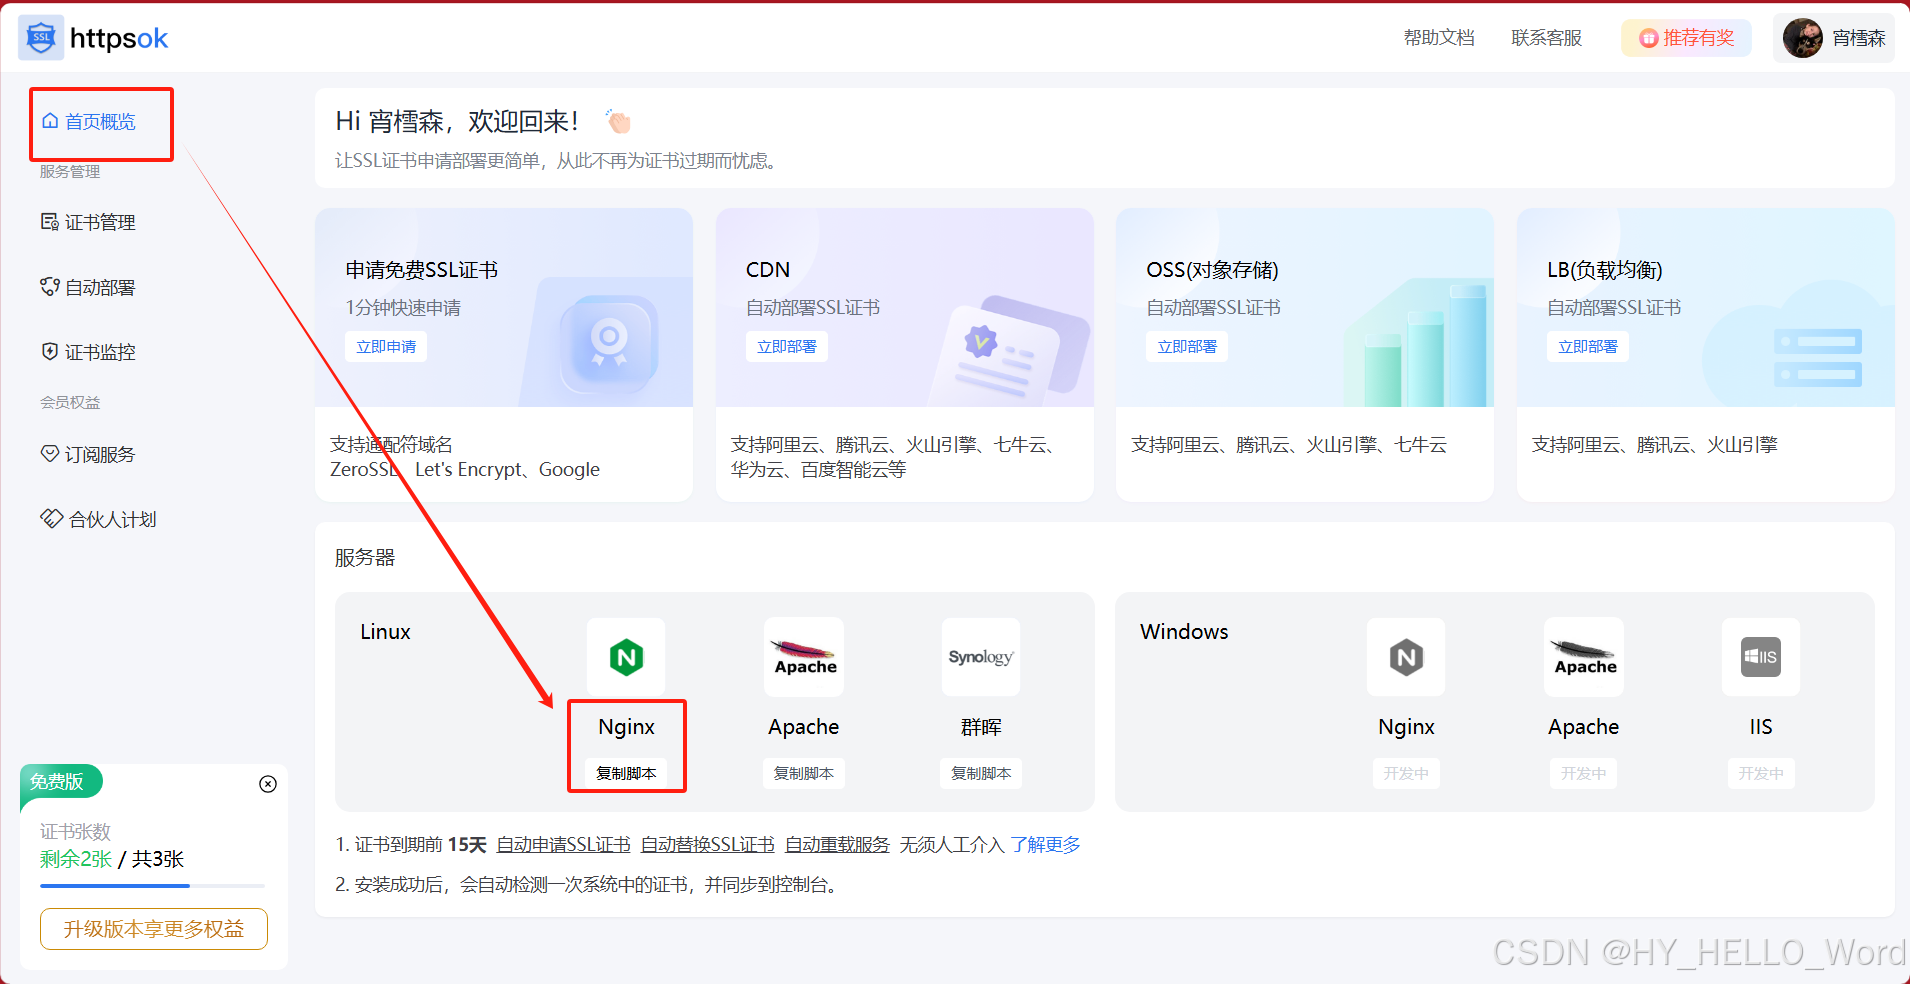Image resolution: width=1910 pixels, height=984 pixels.
Task: Click the 推荐有奖 badge
Action: point(1685,37)
